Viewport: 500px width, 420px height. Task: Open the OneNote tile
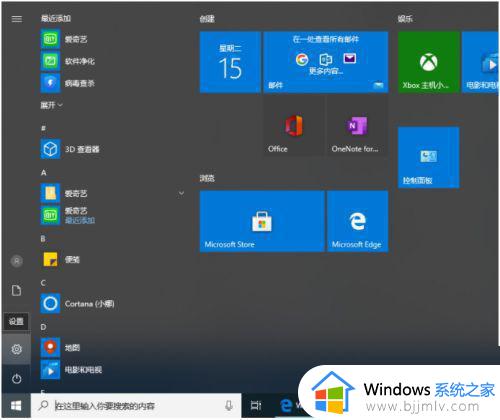(357, 125)
